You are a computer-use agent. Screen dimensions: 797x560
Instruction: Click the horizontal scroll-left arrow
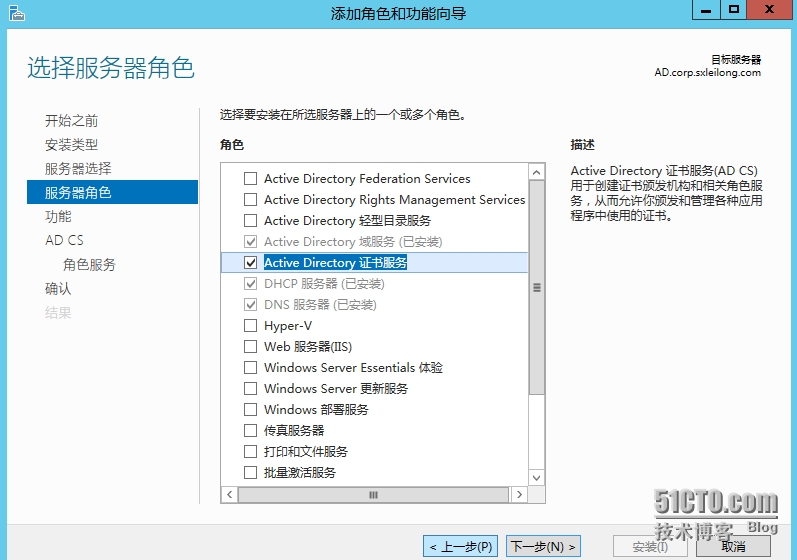pyautogui.click(x=230, y=494)
